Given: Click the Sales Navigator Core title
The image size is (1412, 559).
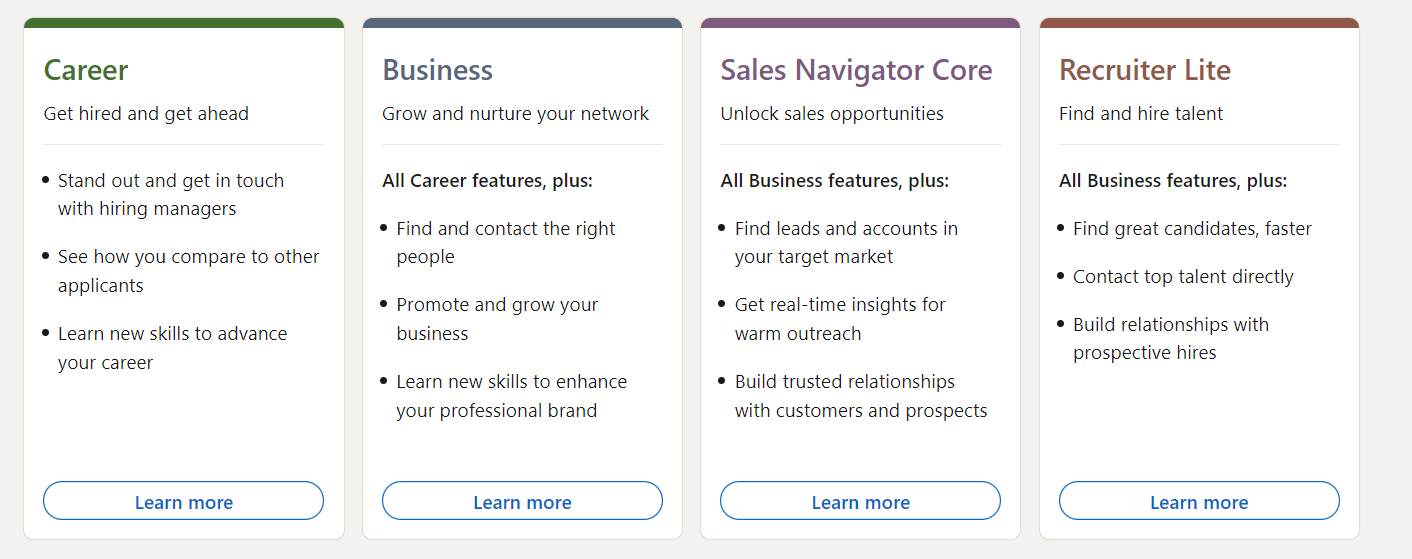Looking at the screenshot, I should 856,70.
